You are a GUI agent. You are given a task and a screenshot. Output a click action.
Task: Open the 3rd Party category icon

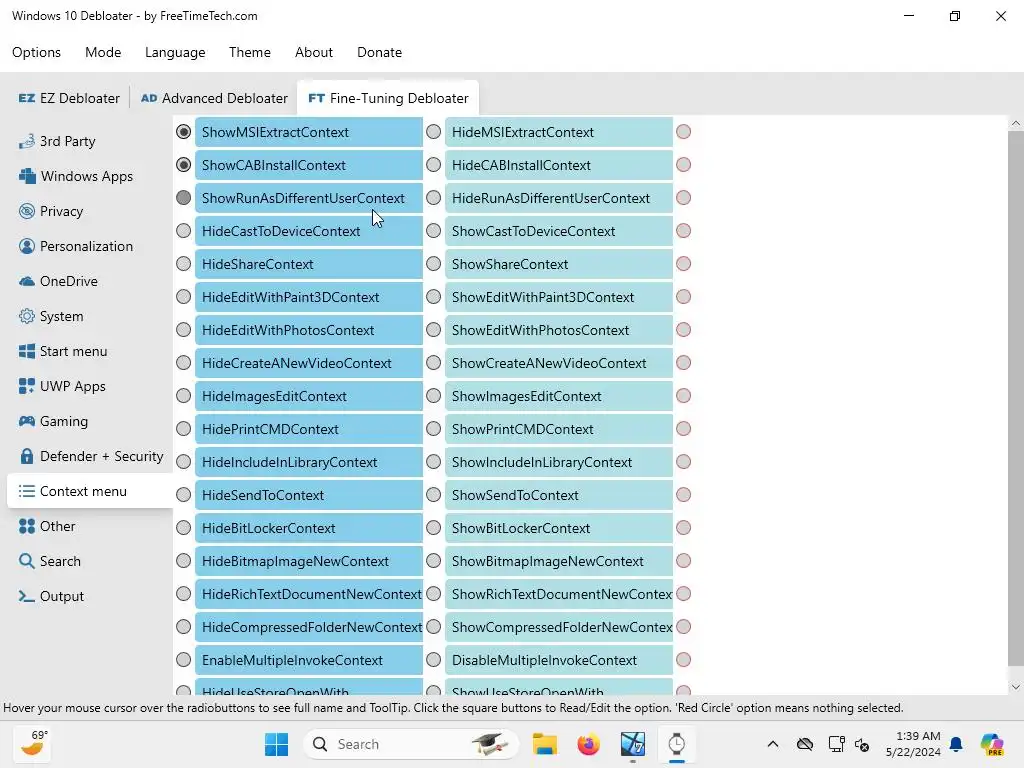pos(27,141)
